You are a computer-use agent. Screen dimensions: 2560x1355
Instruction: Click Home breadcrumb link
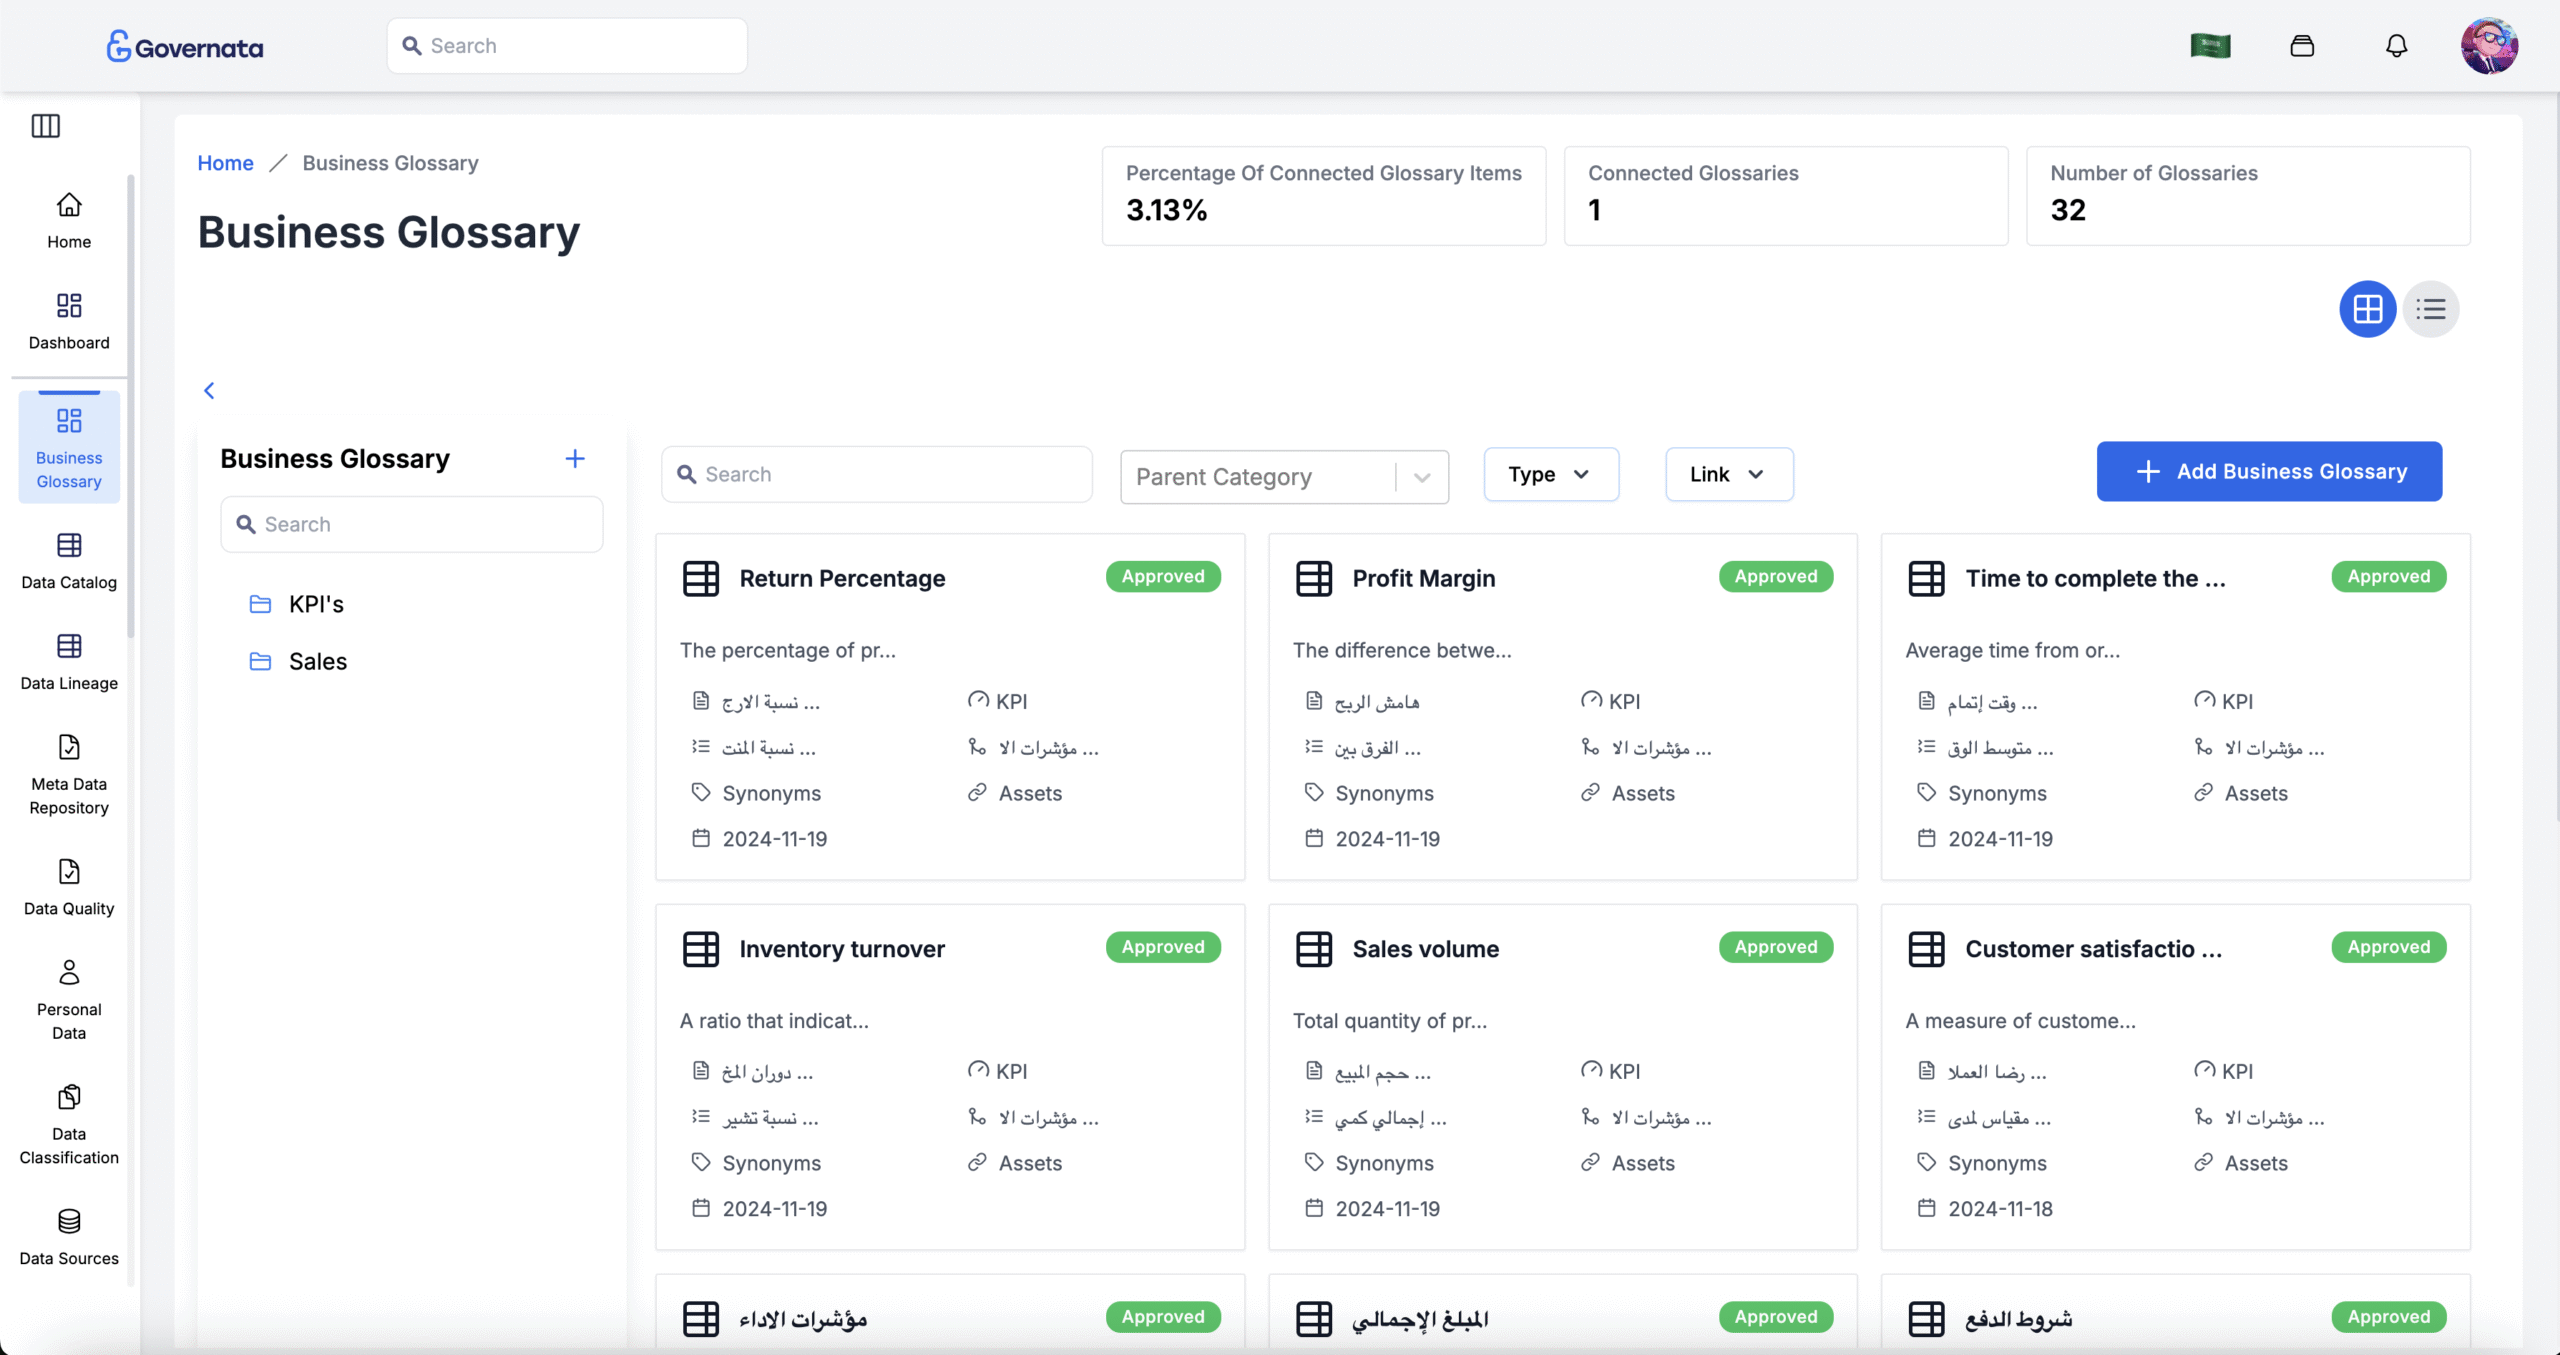225,163
